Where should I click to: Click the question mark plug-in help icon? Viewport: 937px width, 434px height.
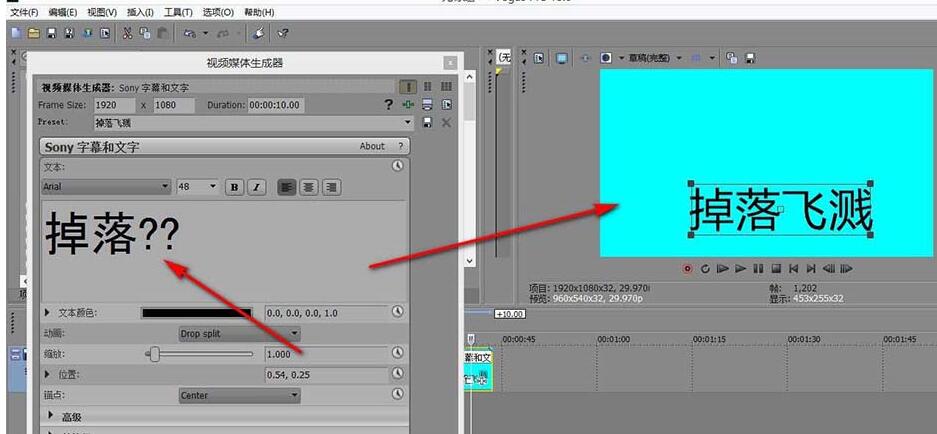[388, 105]
